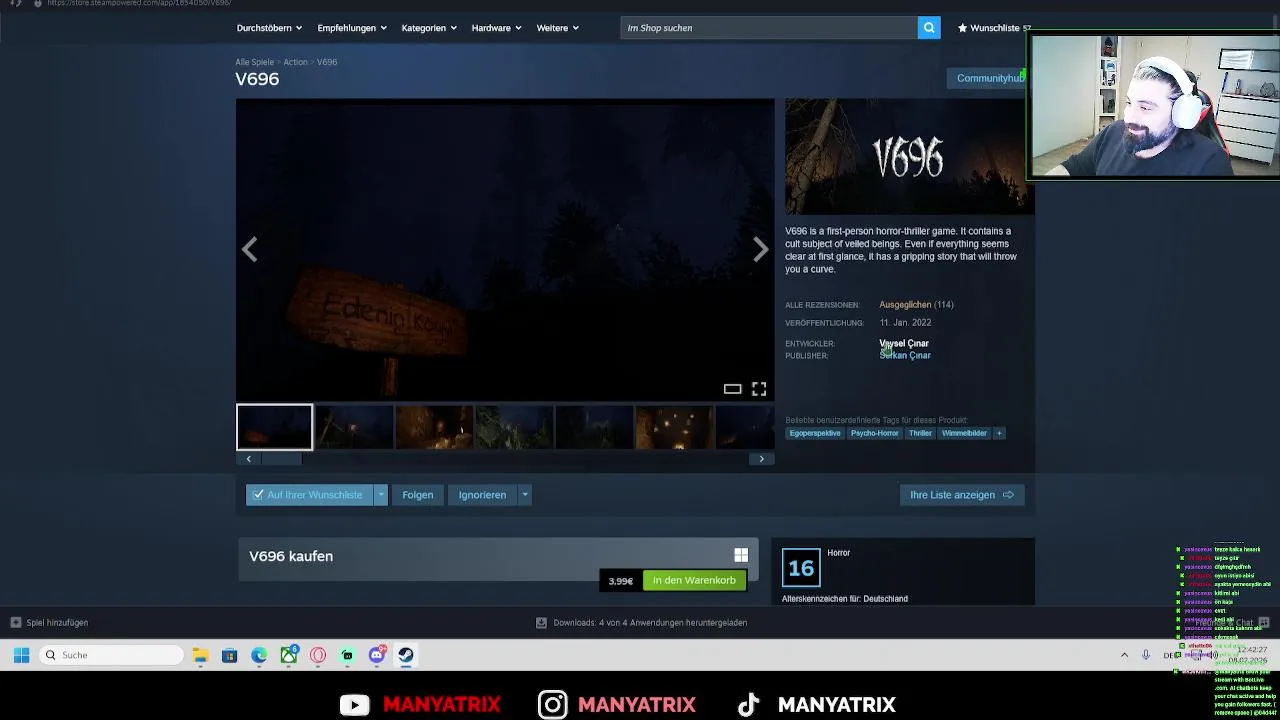Go to Alle Spiele breadcrumb
The width and height of the screenshot is (1280, 720).
[254, 62]
